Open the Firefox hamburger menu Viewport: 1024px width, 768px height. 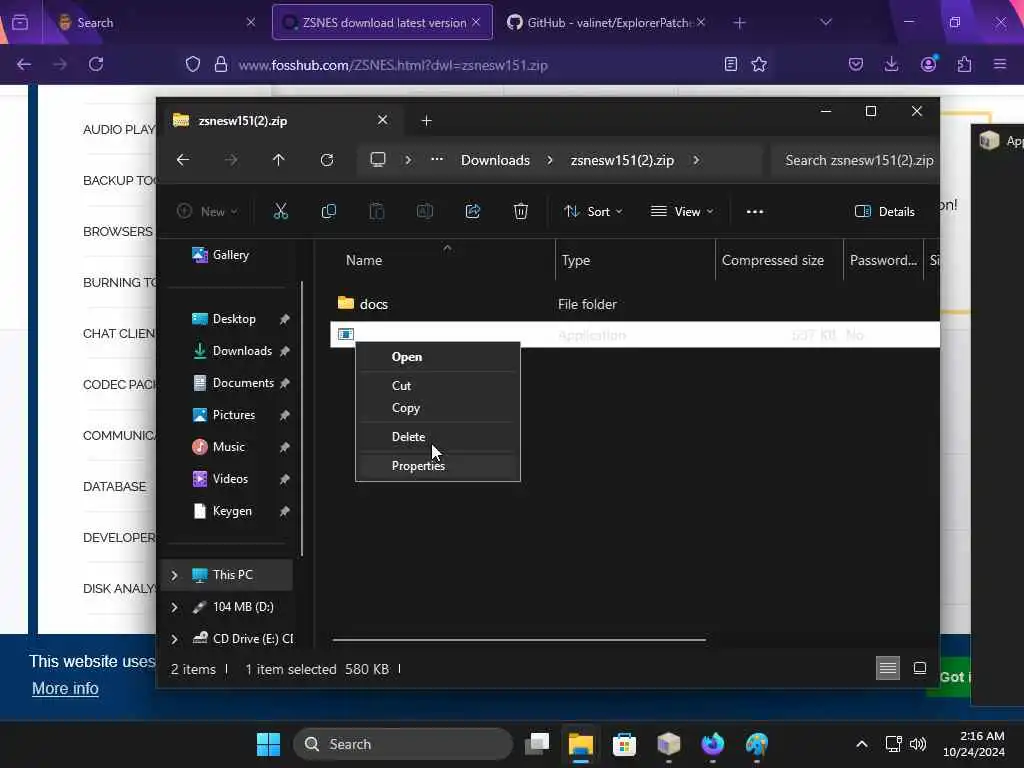tap(1000, 64)
